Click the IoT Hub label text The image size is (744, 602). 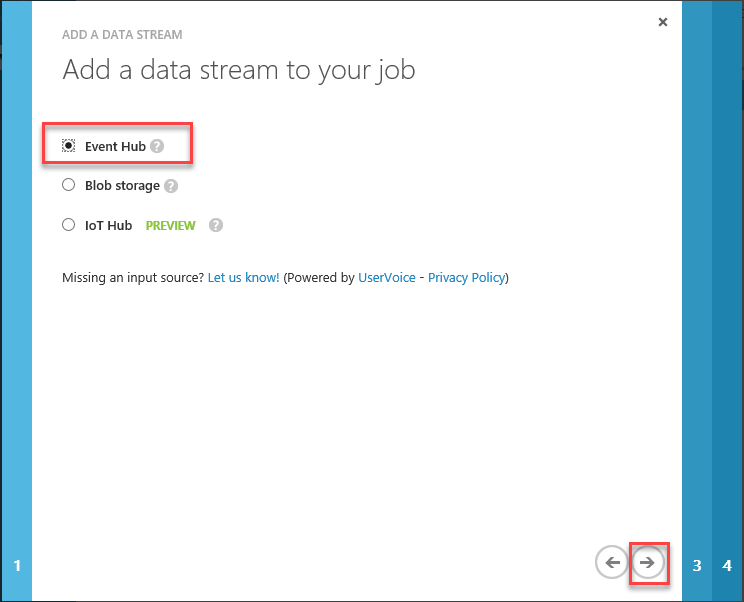(108, 226)
